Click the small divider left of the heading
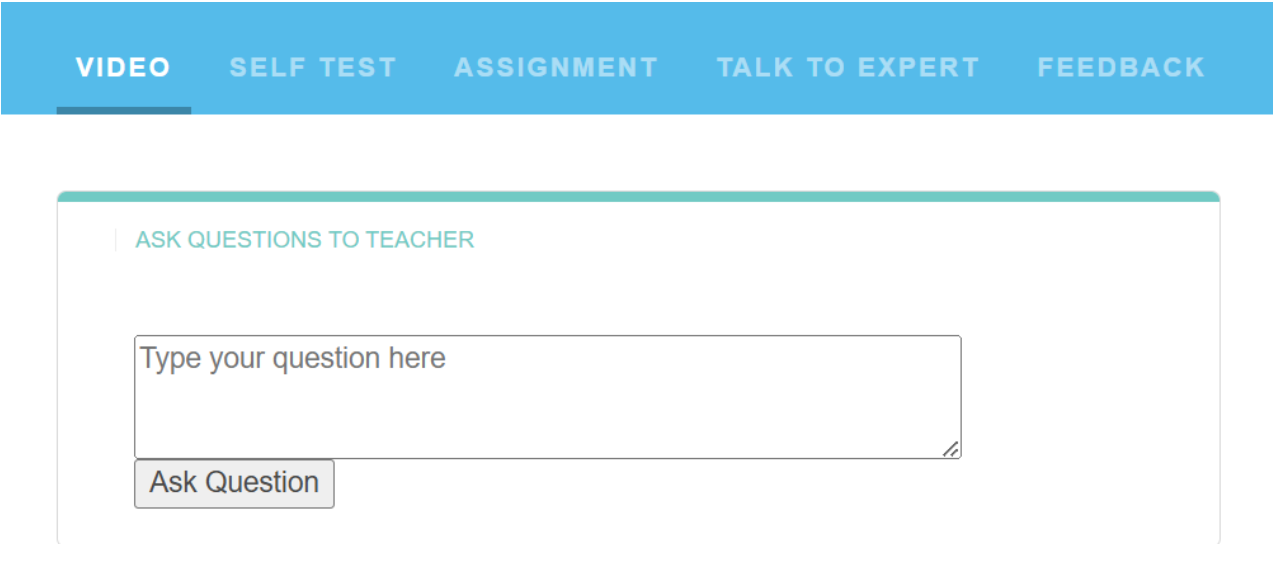Viewport: 1273px width, 587px height. [115, 240]
